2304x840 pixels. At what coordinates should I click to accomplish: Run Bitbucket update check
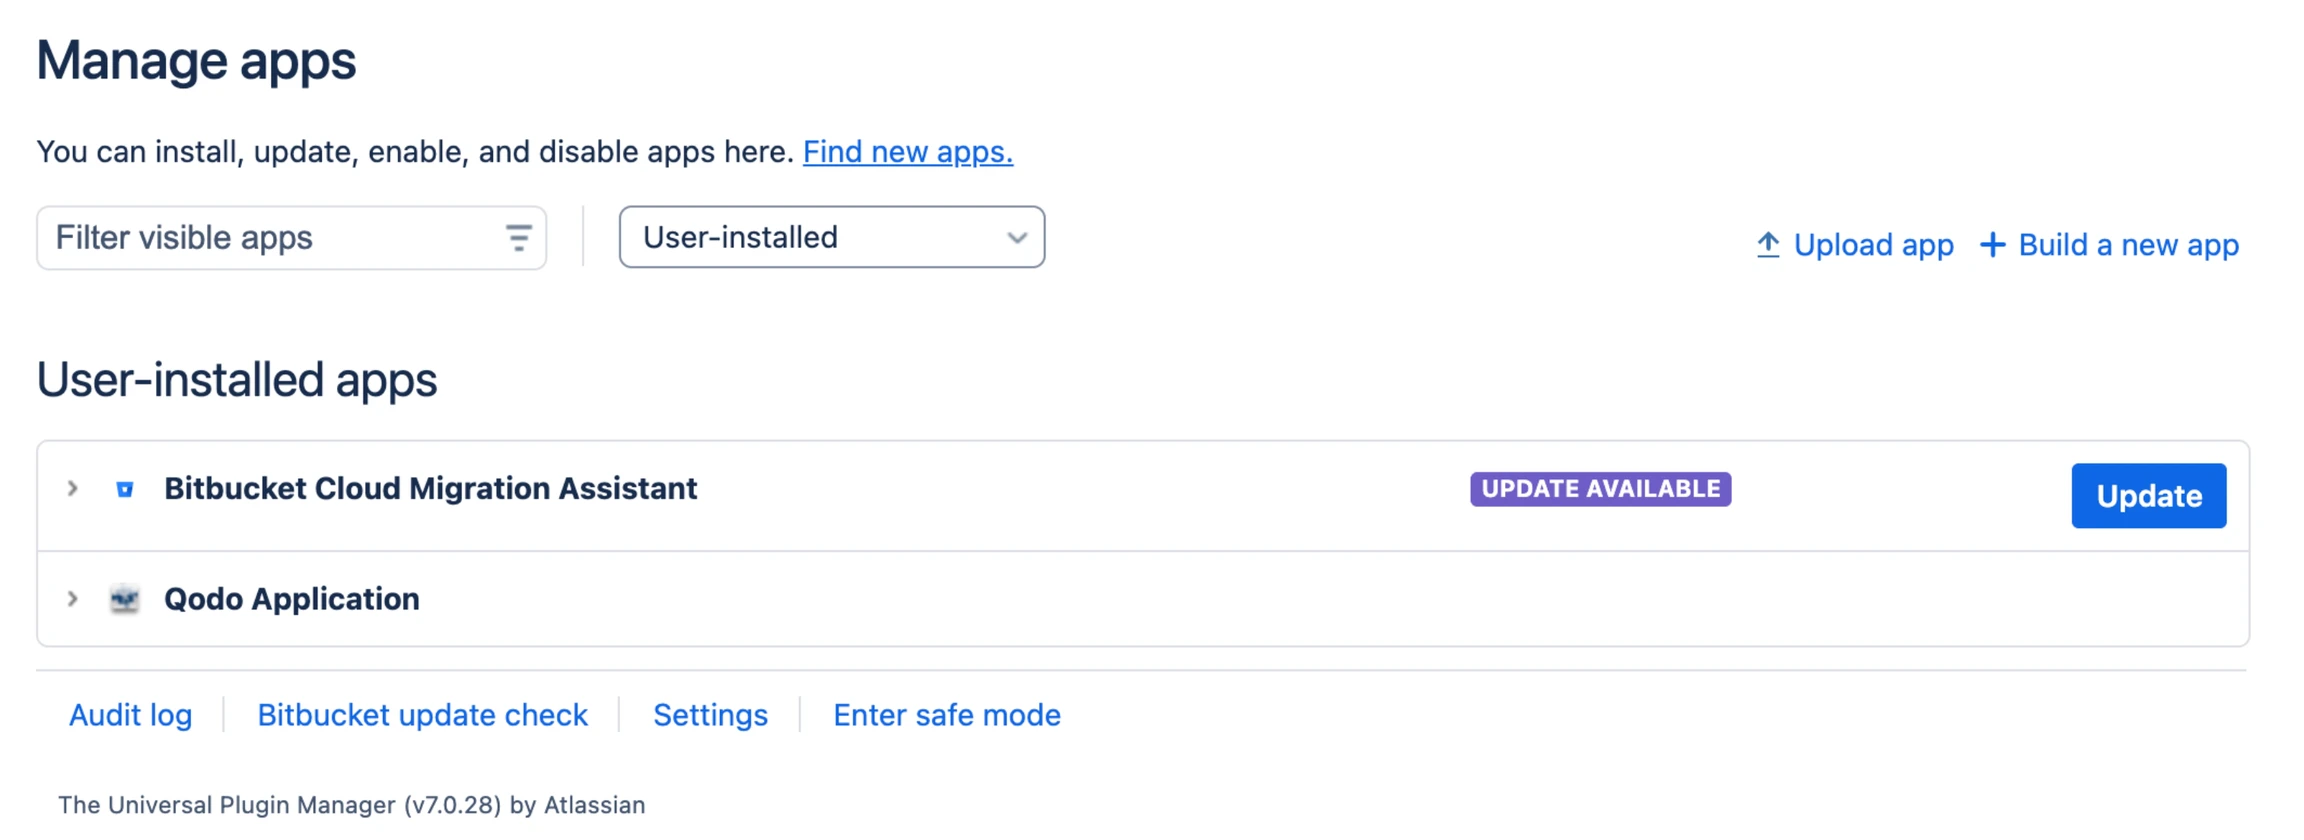(422, 715)
